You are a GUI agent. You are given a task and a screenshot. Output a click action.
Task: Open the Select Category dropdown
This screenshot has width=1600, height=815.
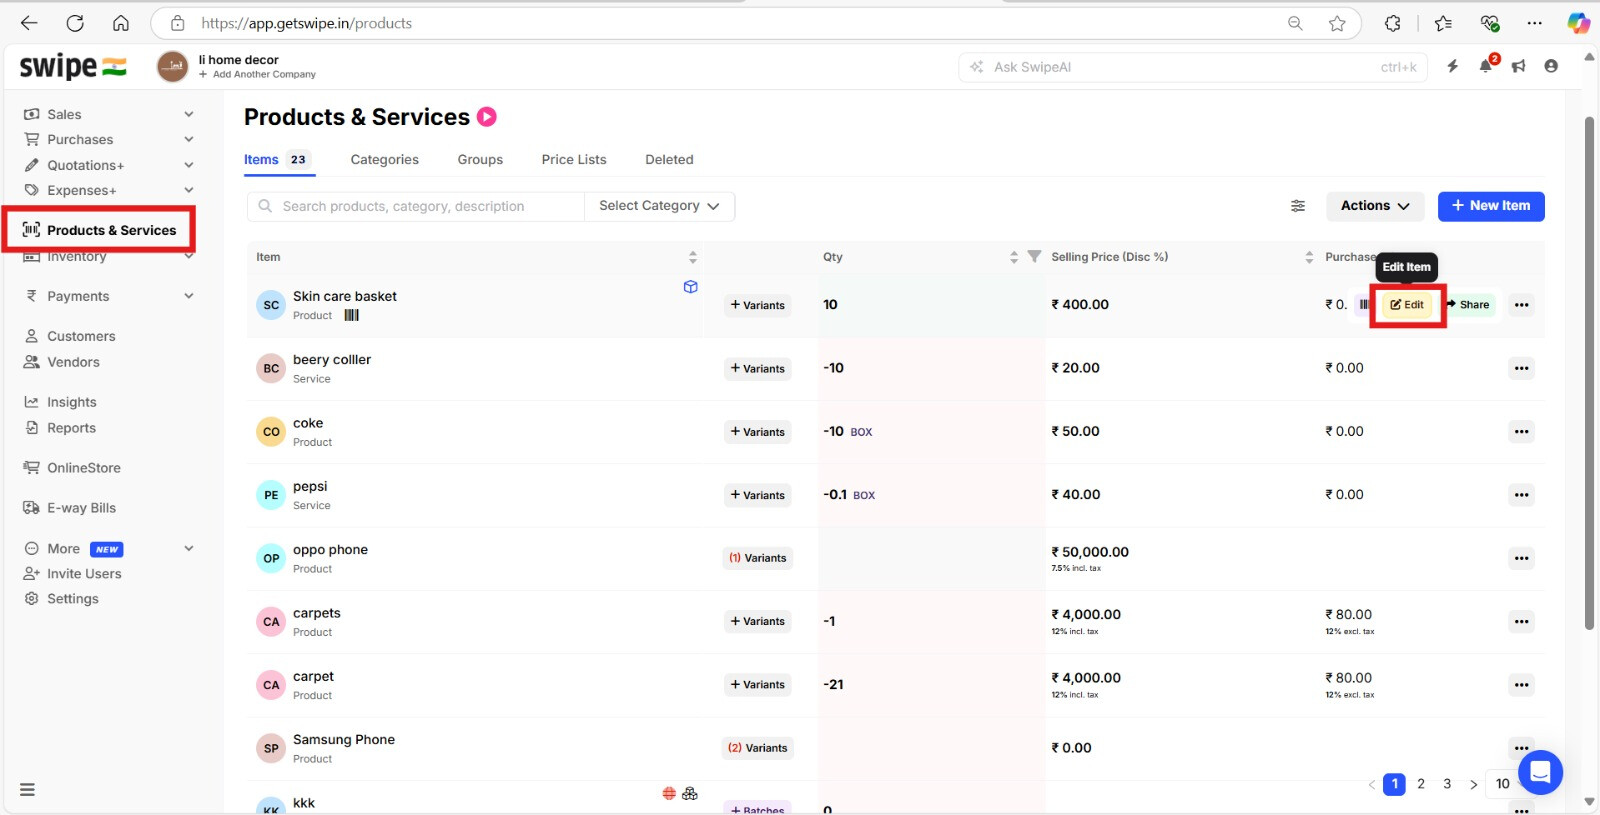click(x=659, y=206)
